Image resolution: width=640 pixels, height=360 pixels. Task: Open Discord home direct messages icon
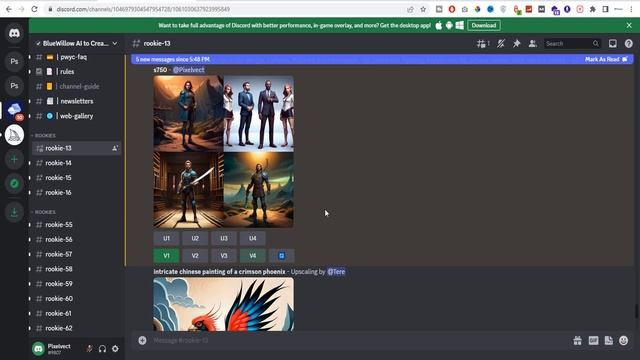(x=14, y=33)
